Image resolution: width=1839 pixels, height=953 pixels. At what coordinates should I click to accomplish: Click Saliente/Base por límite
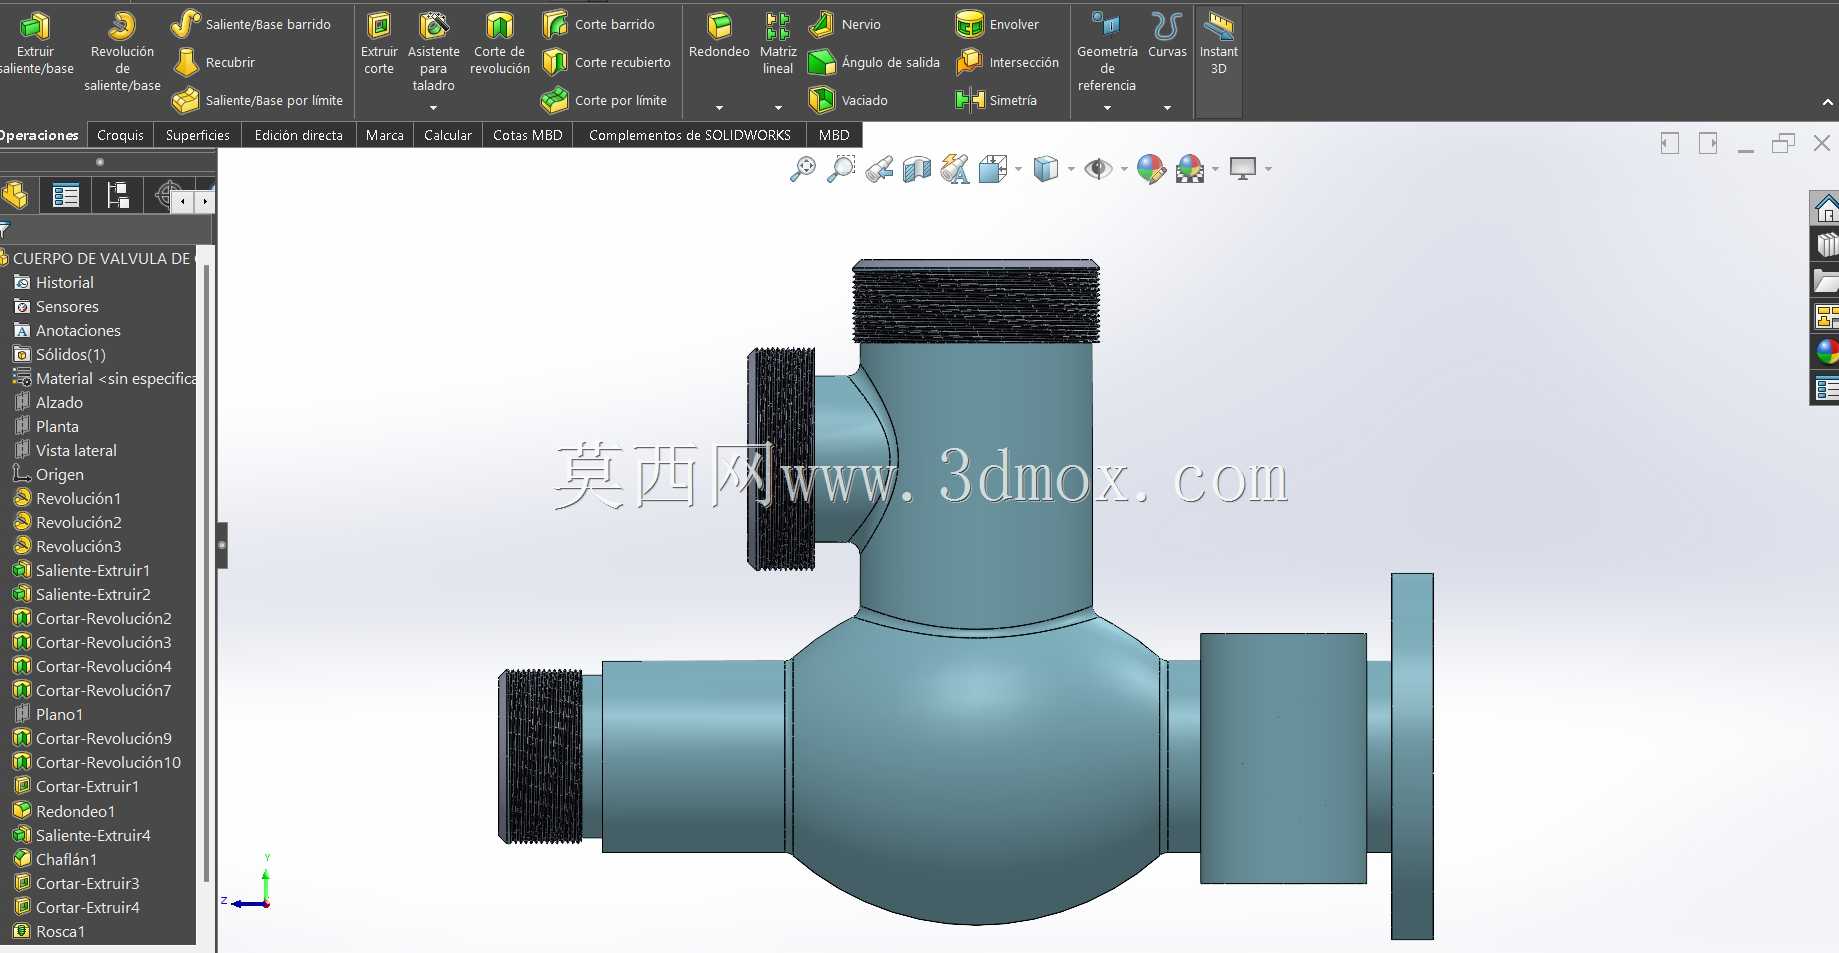[258, 100]
